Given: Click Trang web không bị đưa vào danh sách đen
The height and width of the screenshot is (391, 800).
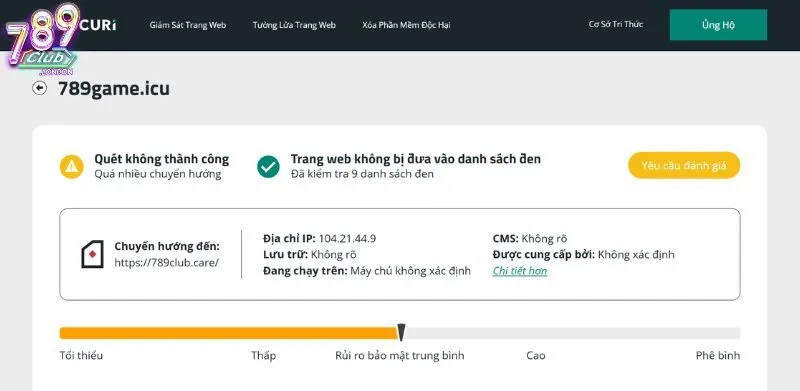Looking at the screenshot, I should 416,159.
